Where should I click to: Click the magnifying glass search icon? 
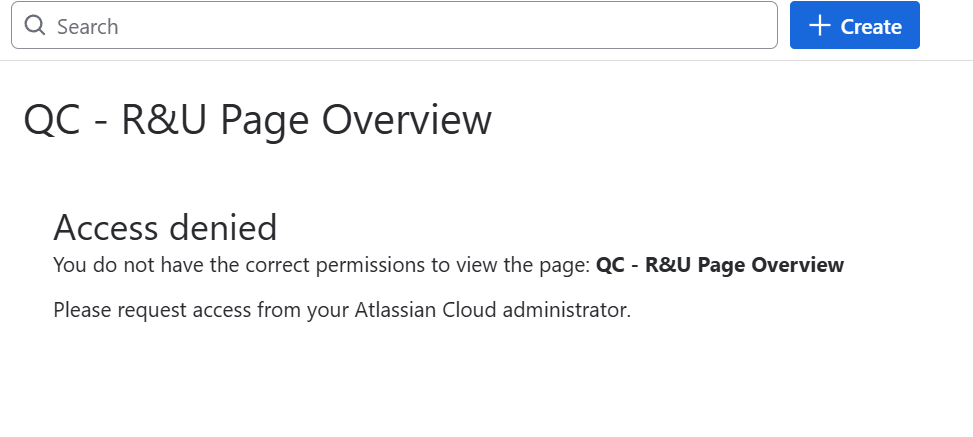(x=35, y=26)
